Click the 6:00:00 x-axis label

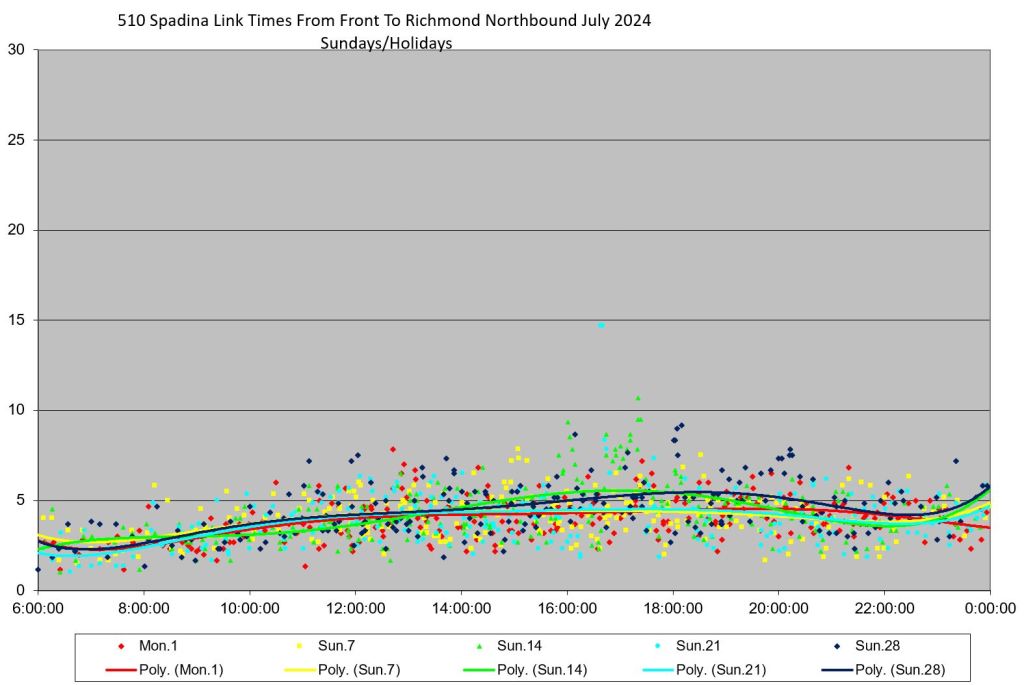point(38,607)
